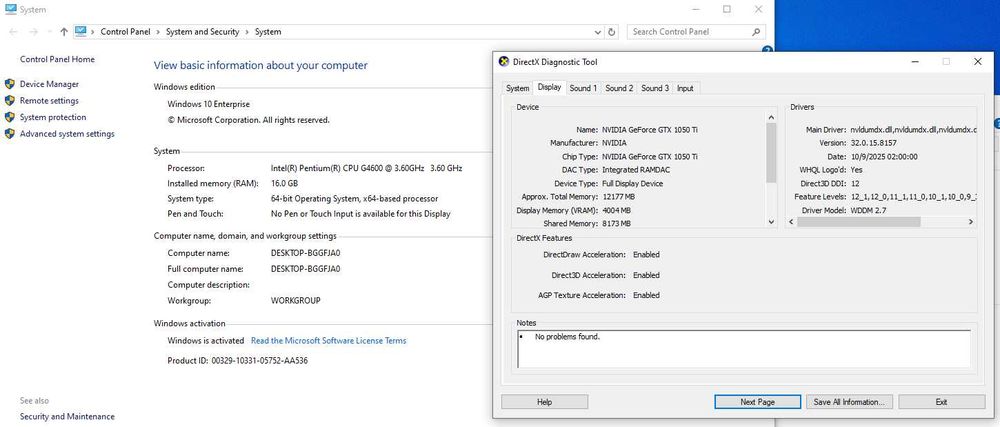Click the Device Manager shield icon

point(10,85)
